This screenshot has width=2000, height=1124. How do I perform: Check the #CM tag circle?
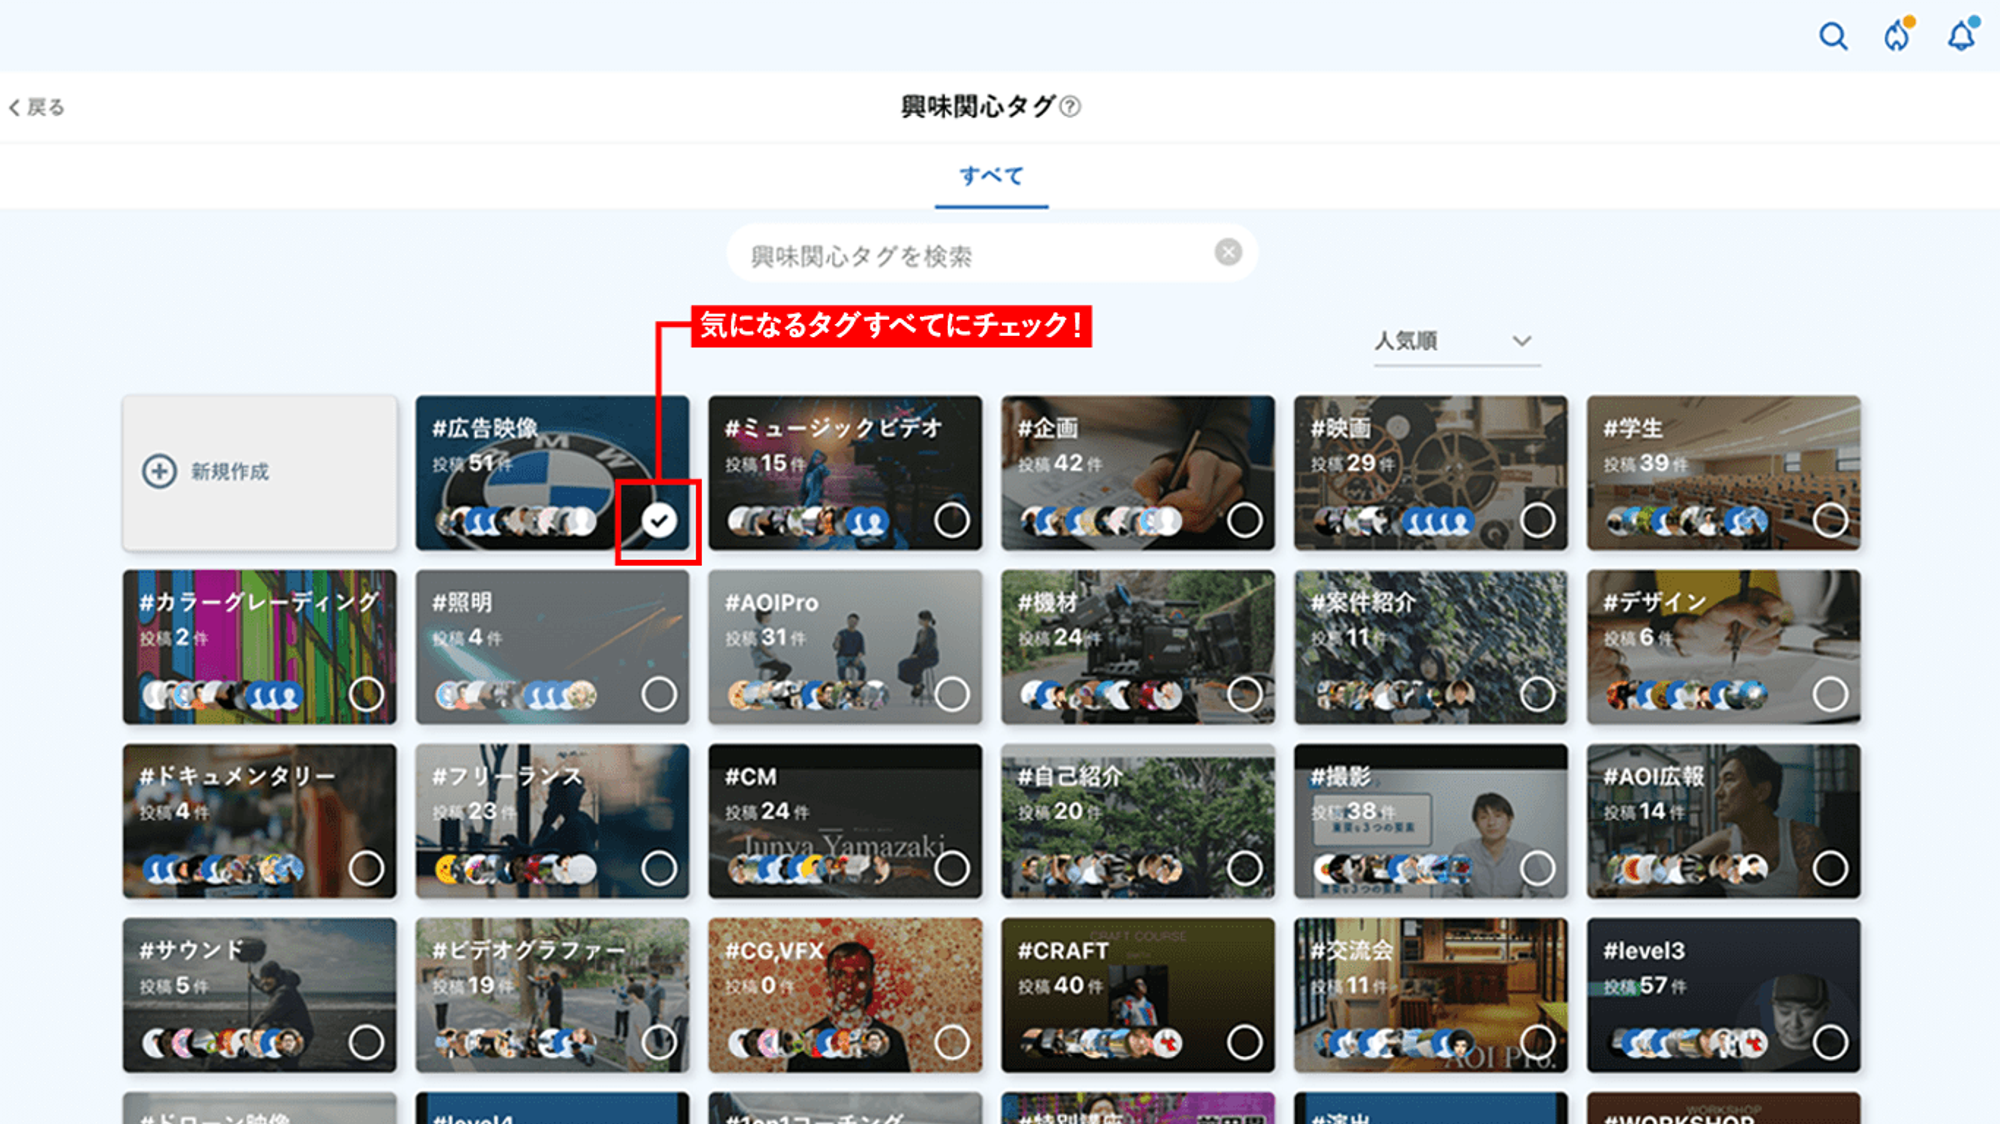(952, 868)
